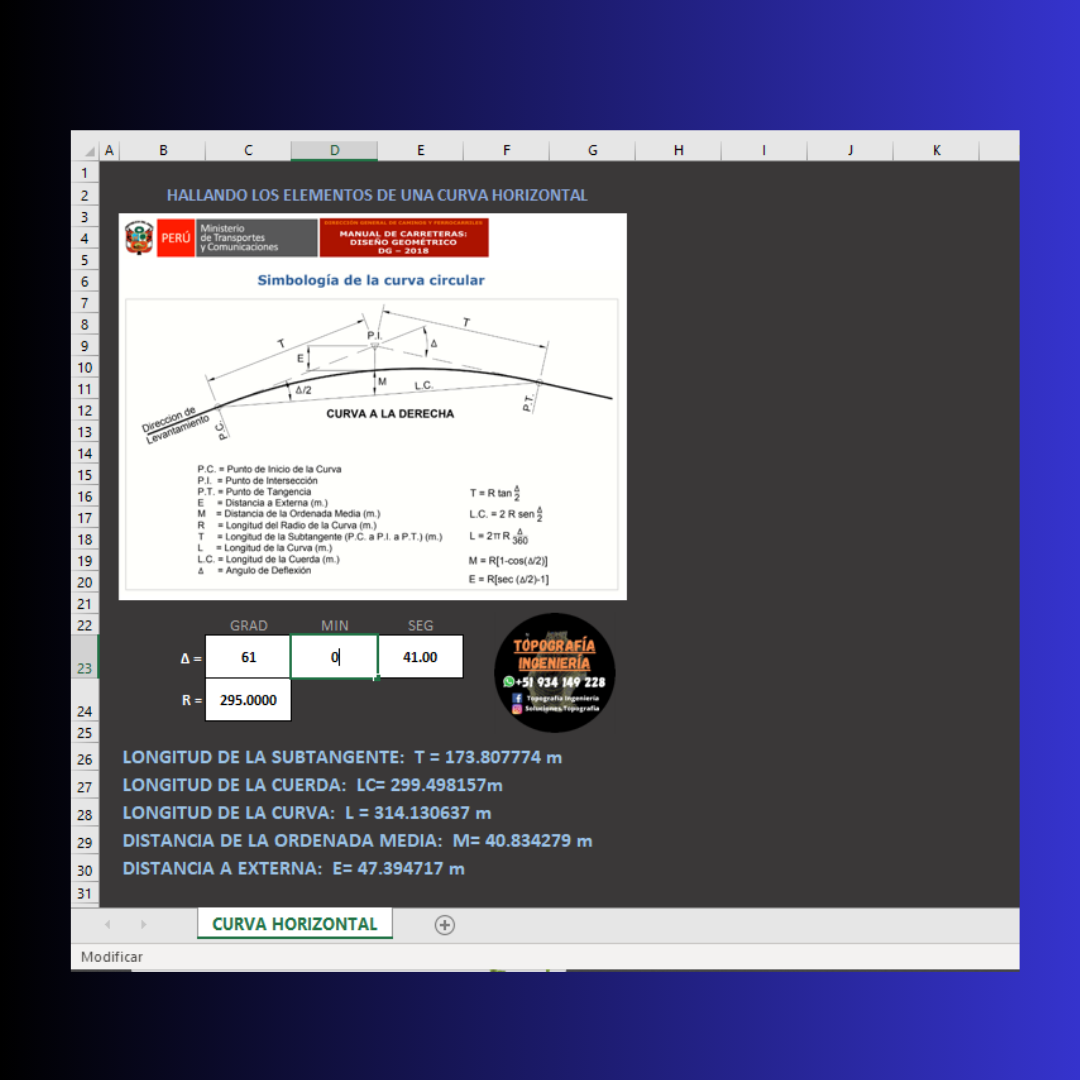This screenshot has width=1080, height=1080.
Task: Click the next sheet navigation arrow
Action: tap(143, 925)
